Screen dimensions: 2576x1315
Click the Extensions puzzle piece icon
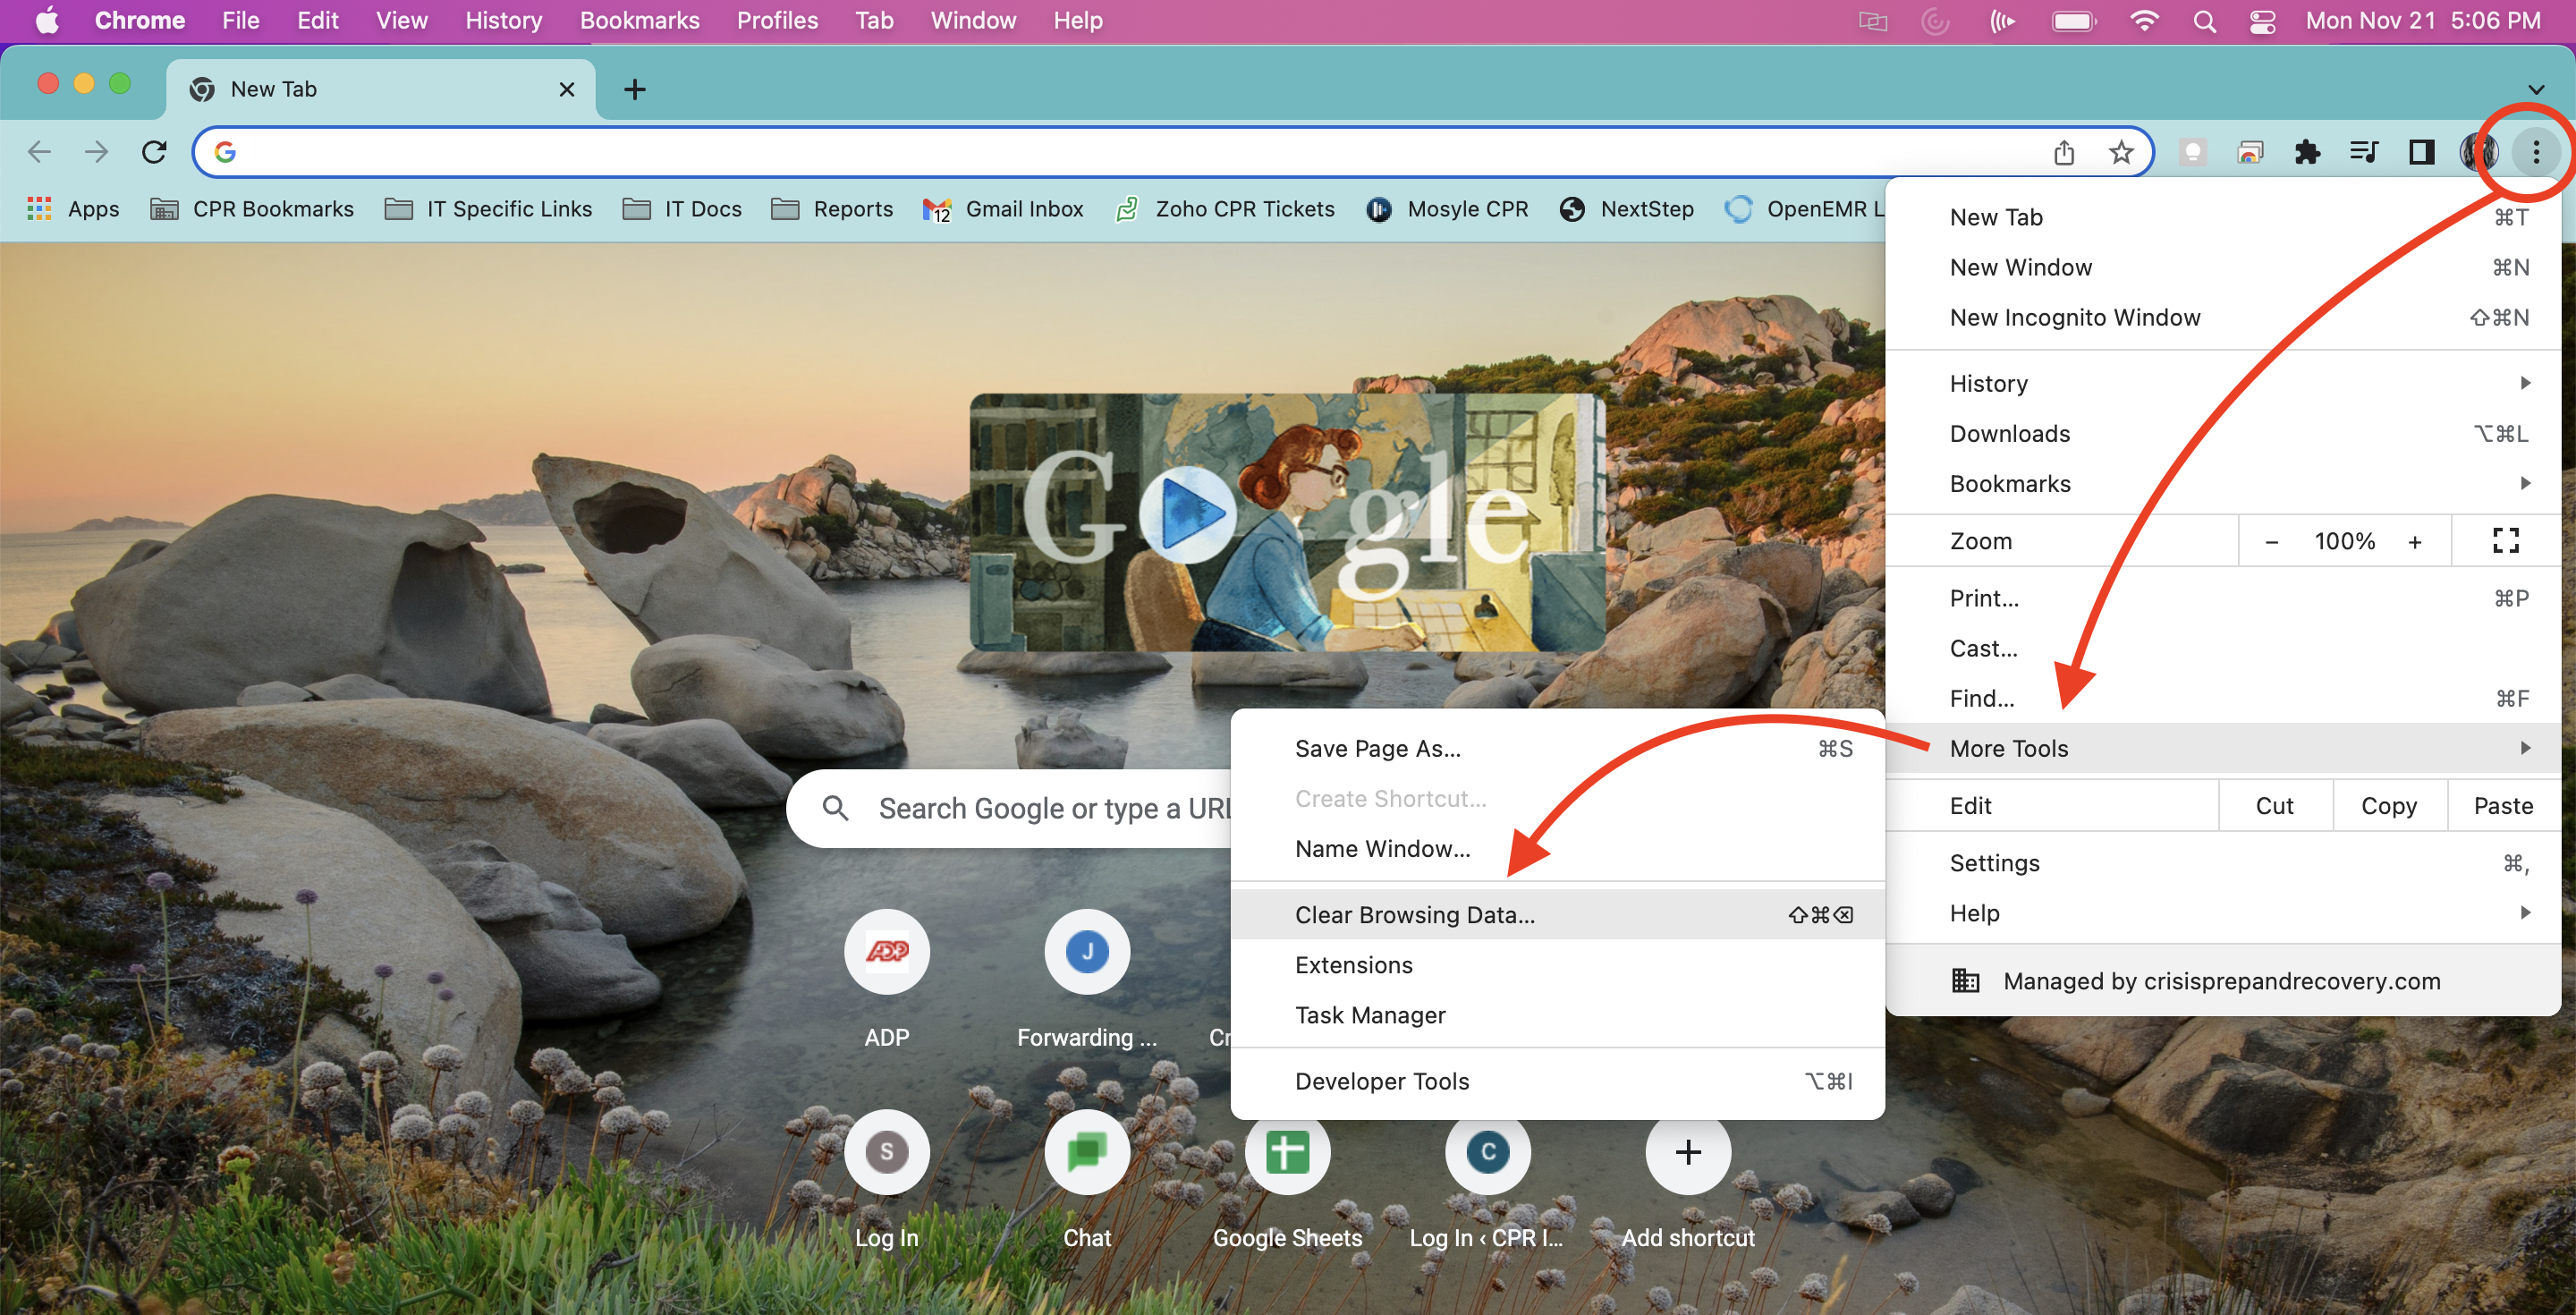[2307, 152]
